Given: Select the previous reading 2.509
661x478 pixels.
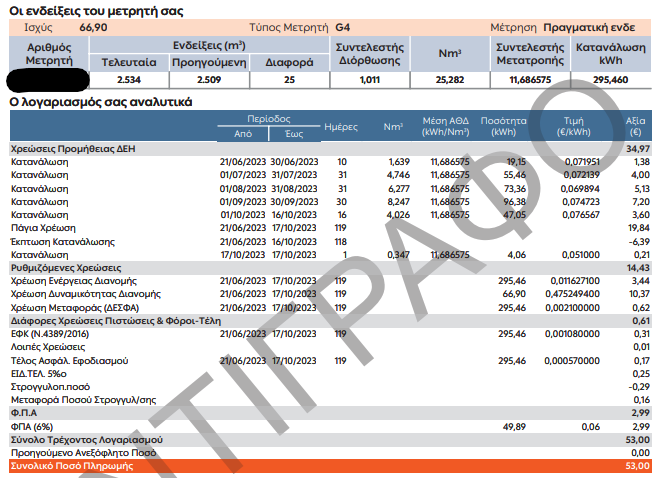Looking at the screenshot, I should pyautogui.click(x=209, y=80).
